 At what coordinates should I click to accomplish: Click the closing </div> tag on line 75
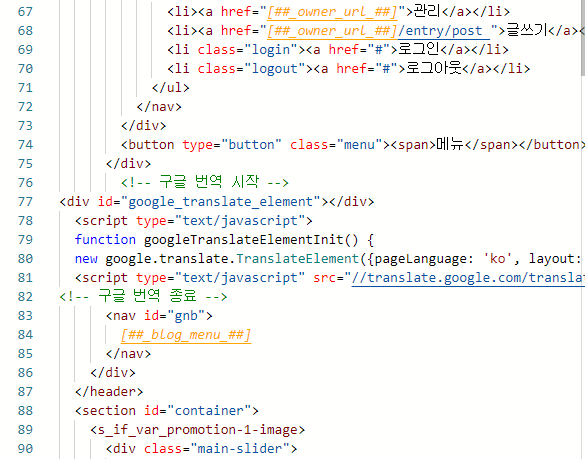click(x=128, y=164)
